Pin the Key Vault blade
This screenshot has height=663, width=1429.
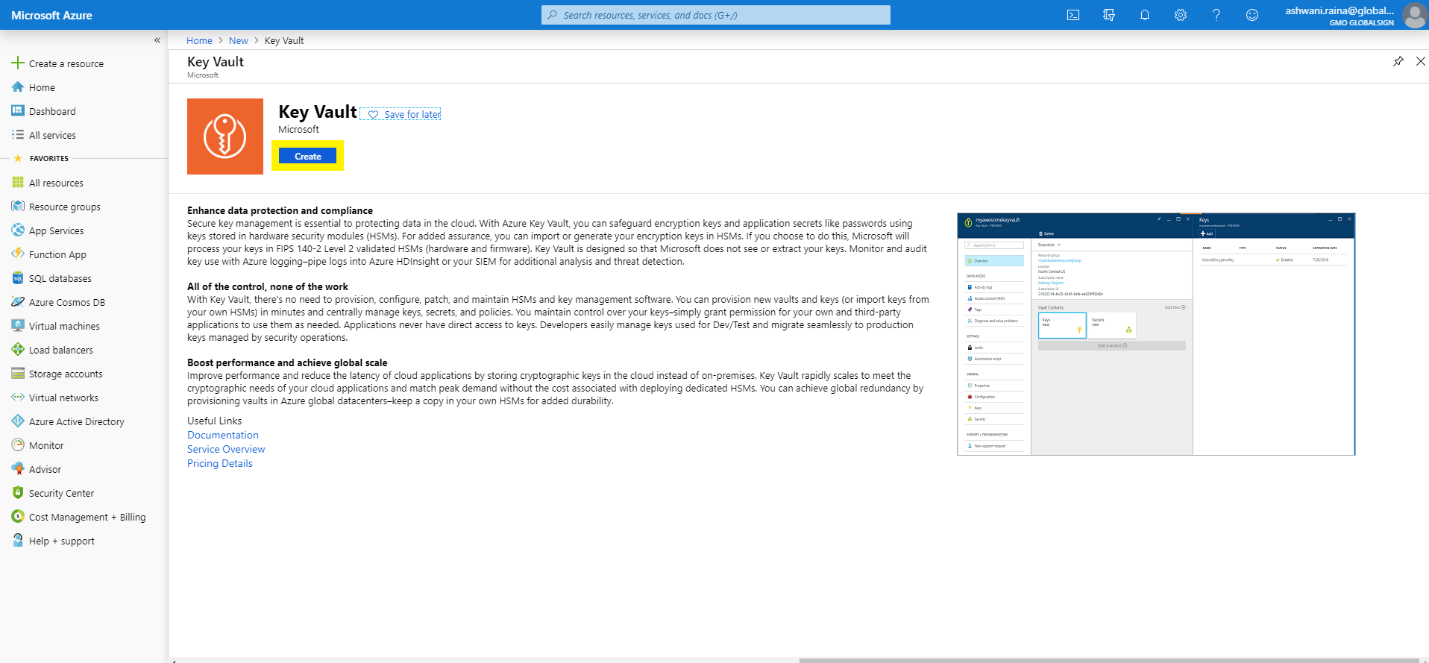(x=1398, y=62)
